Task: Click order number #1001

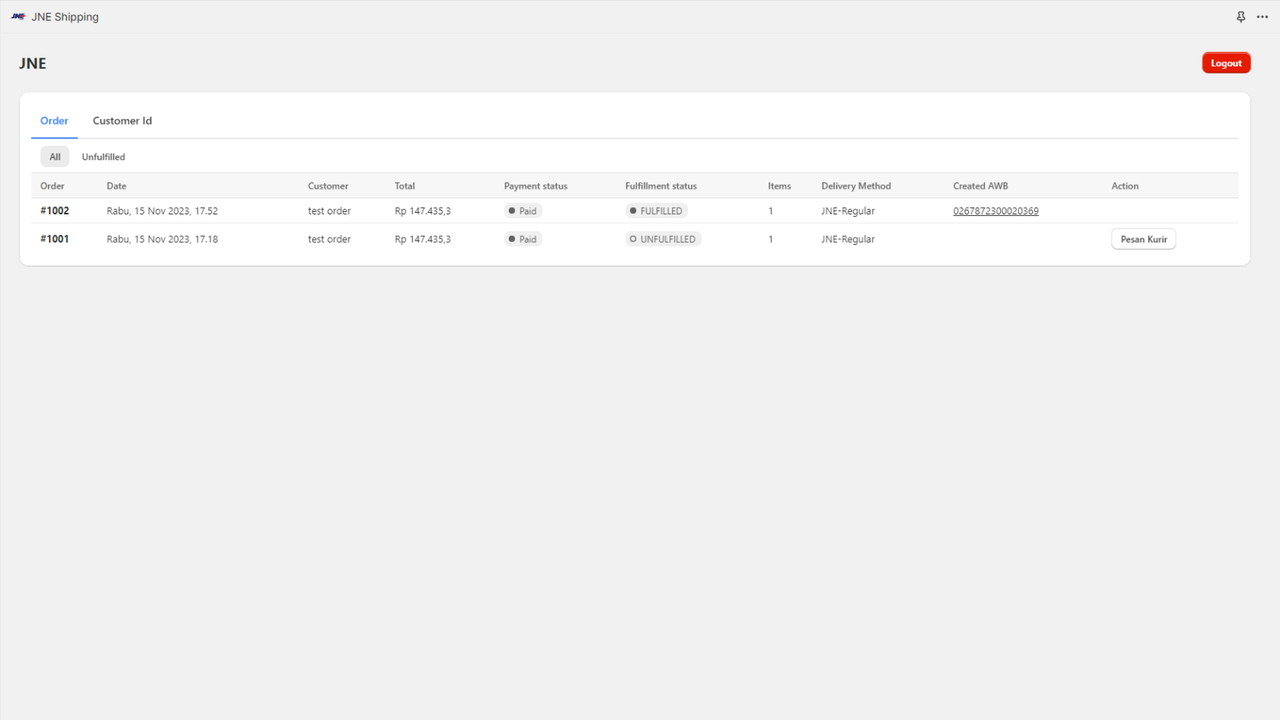Action: tap(54, 239)
